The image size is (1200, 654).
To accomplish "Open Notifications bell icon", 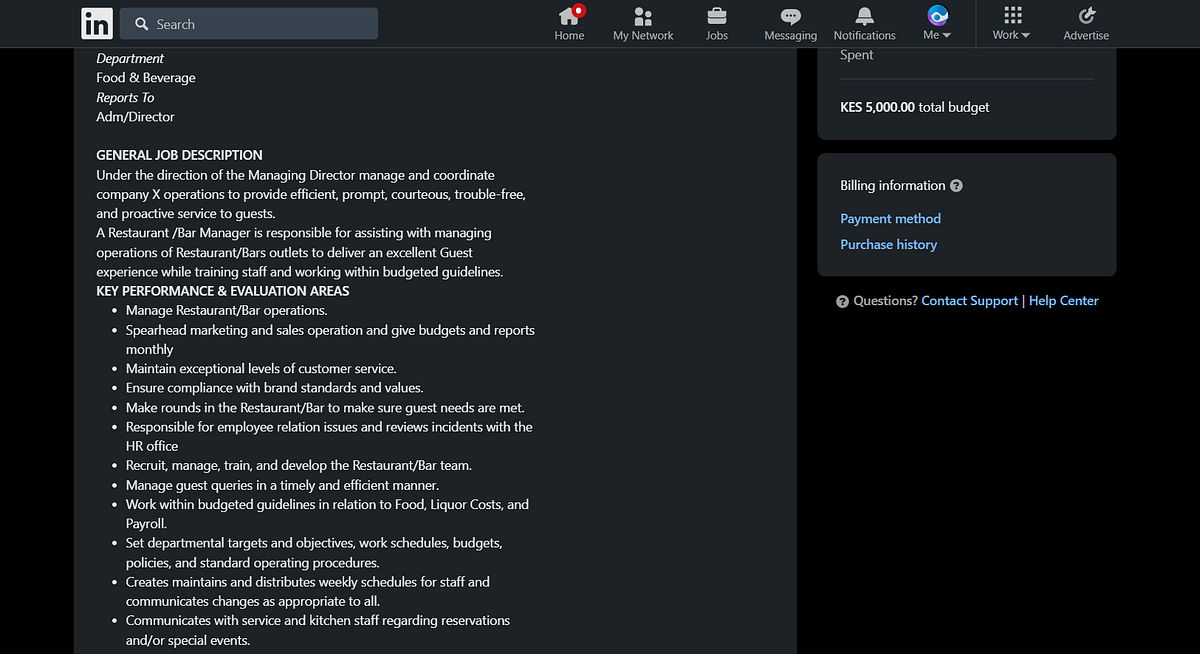I will point(865,16).
